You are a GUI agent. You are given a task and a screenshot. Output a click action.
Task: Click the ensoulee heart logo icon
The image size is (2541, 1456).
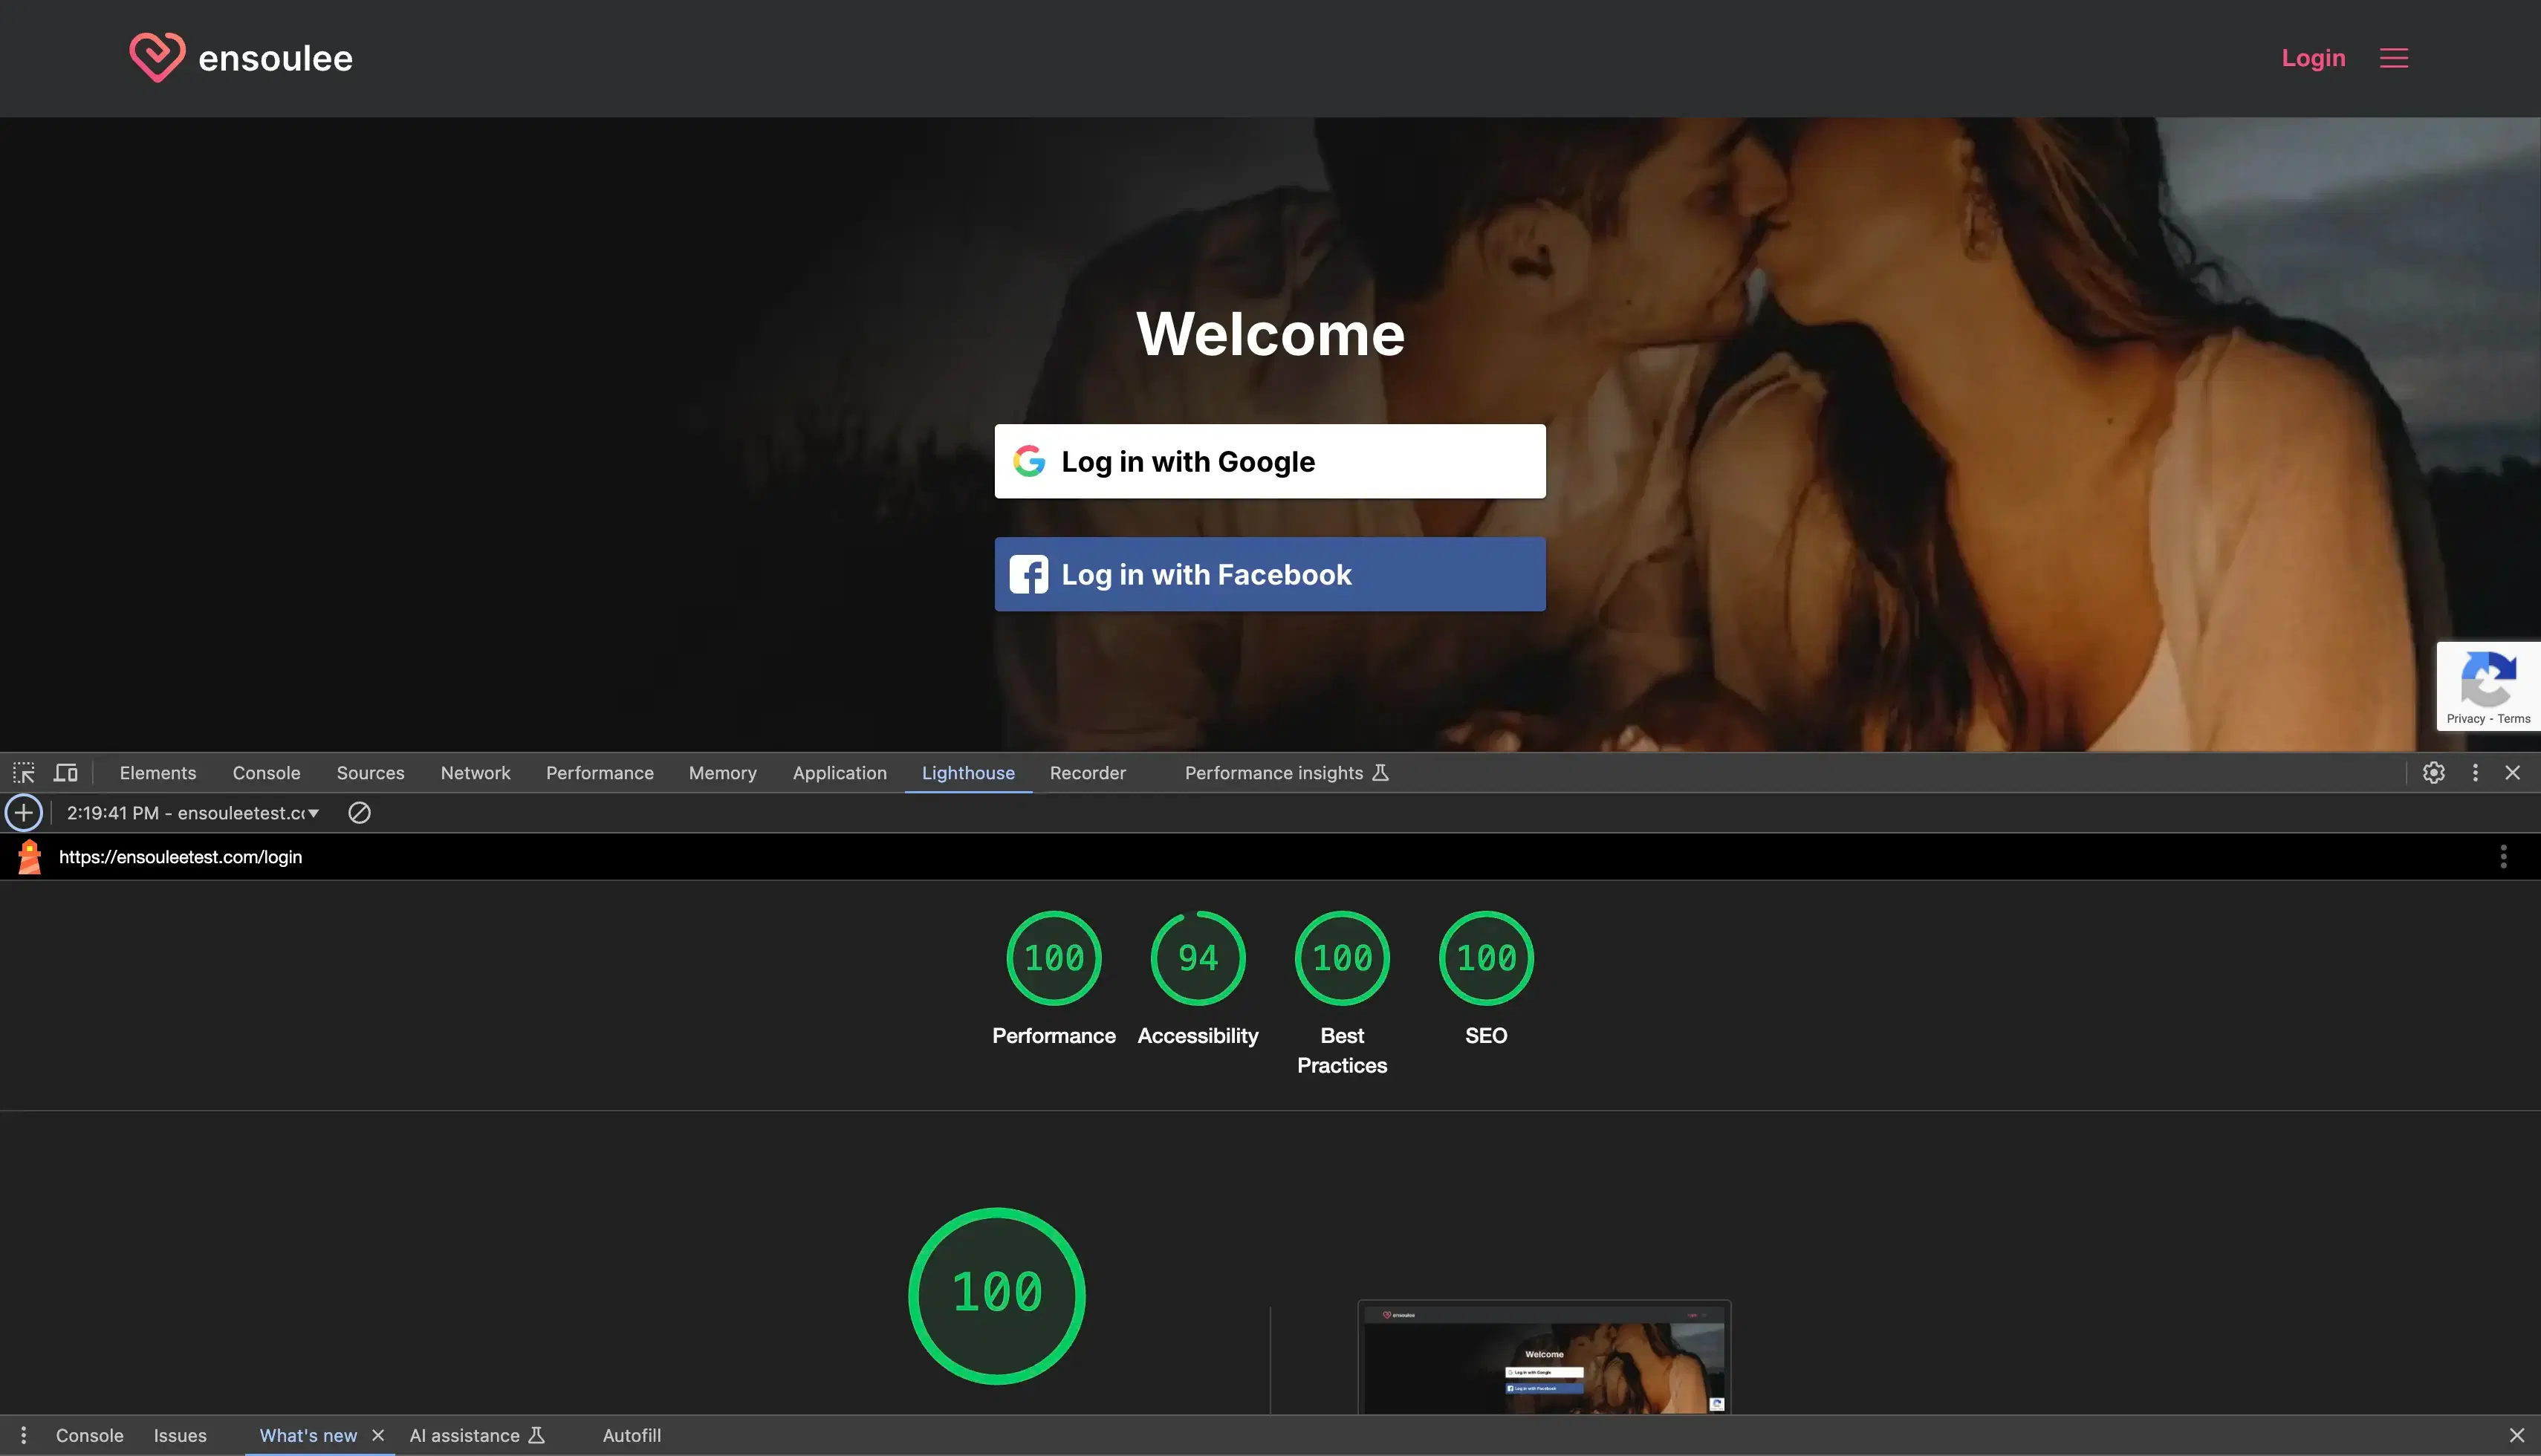pyautogui.click(x=155, y=56)
